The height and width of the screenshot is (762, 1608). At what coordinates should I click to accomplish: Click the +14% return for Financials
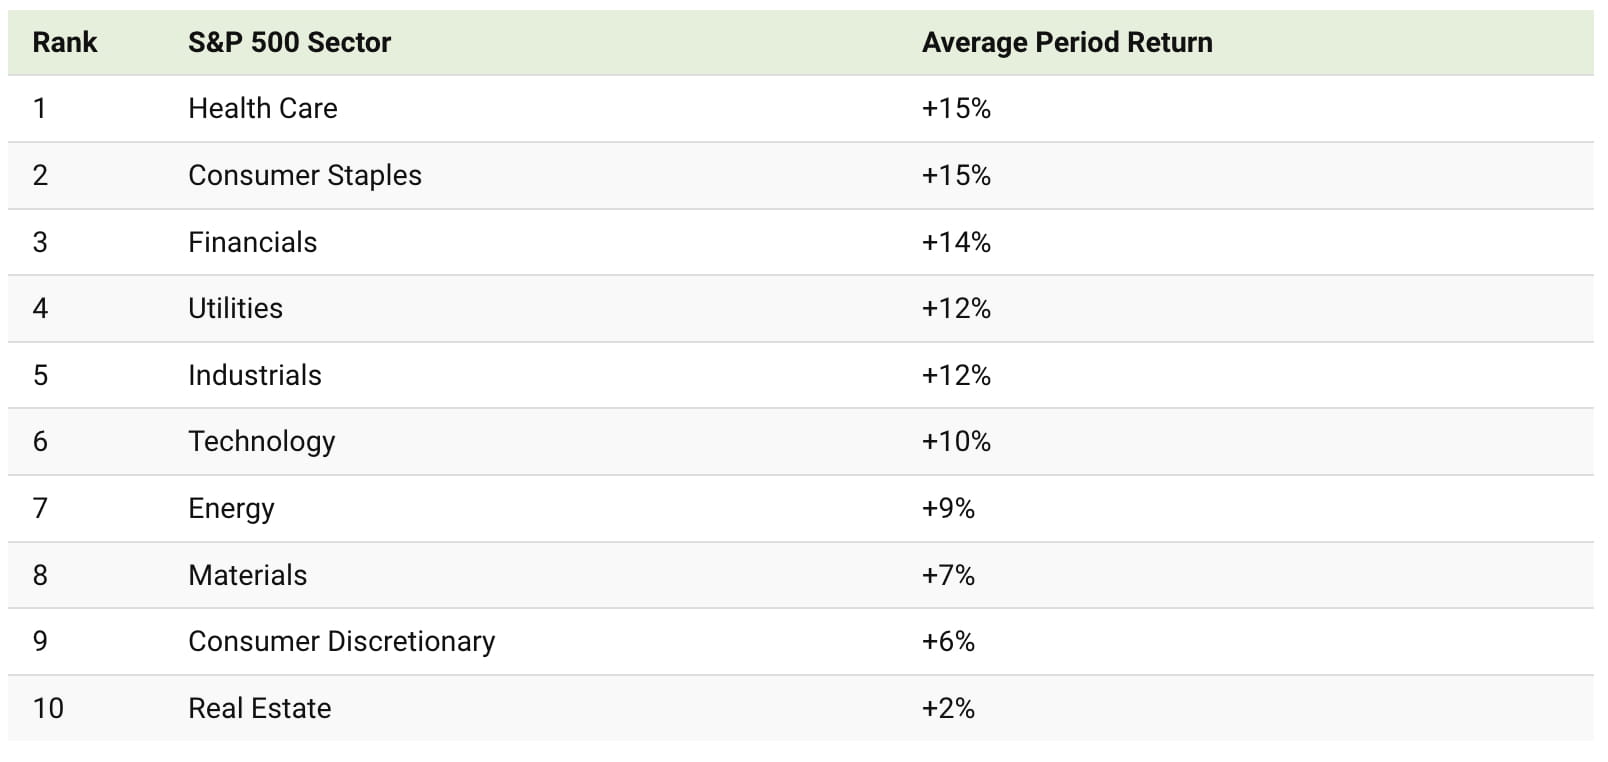(x=956, y=242)
